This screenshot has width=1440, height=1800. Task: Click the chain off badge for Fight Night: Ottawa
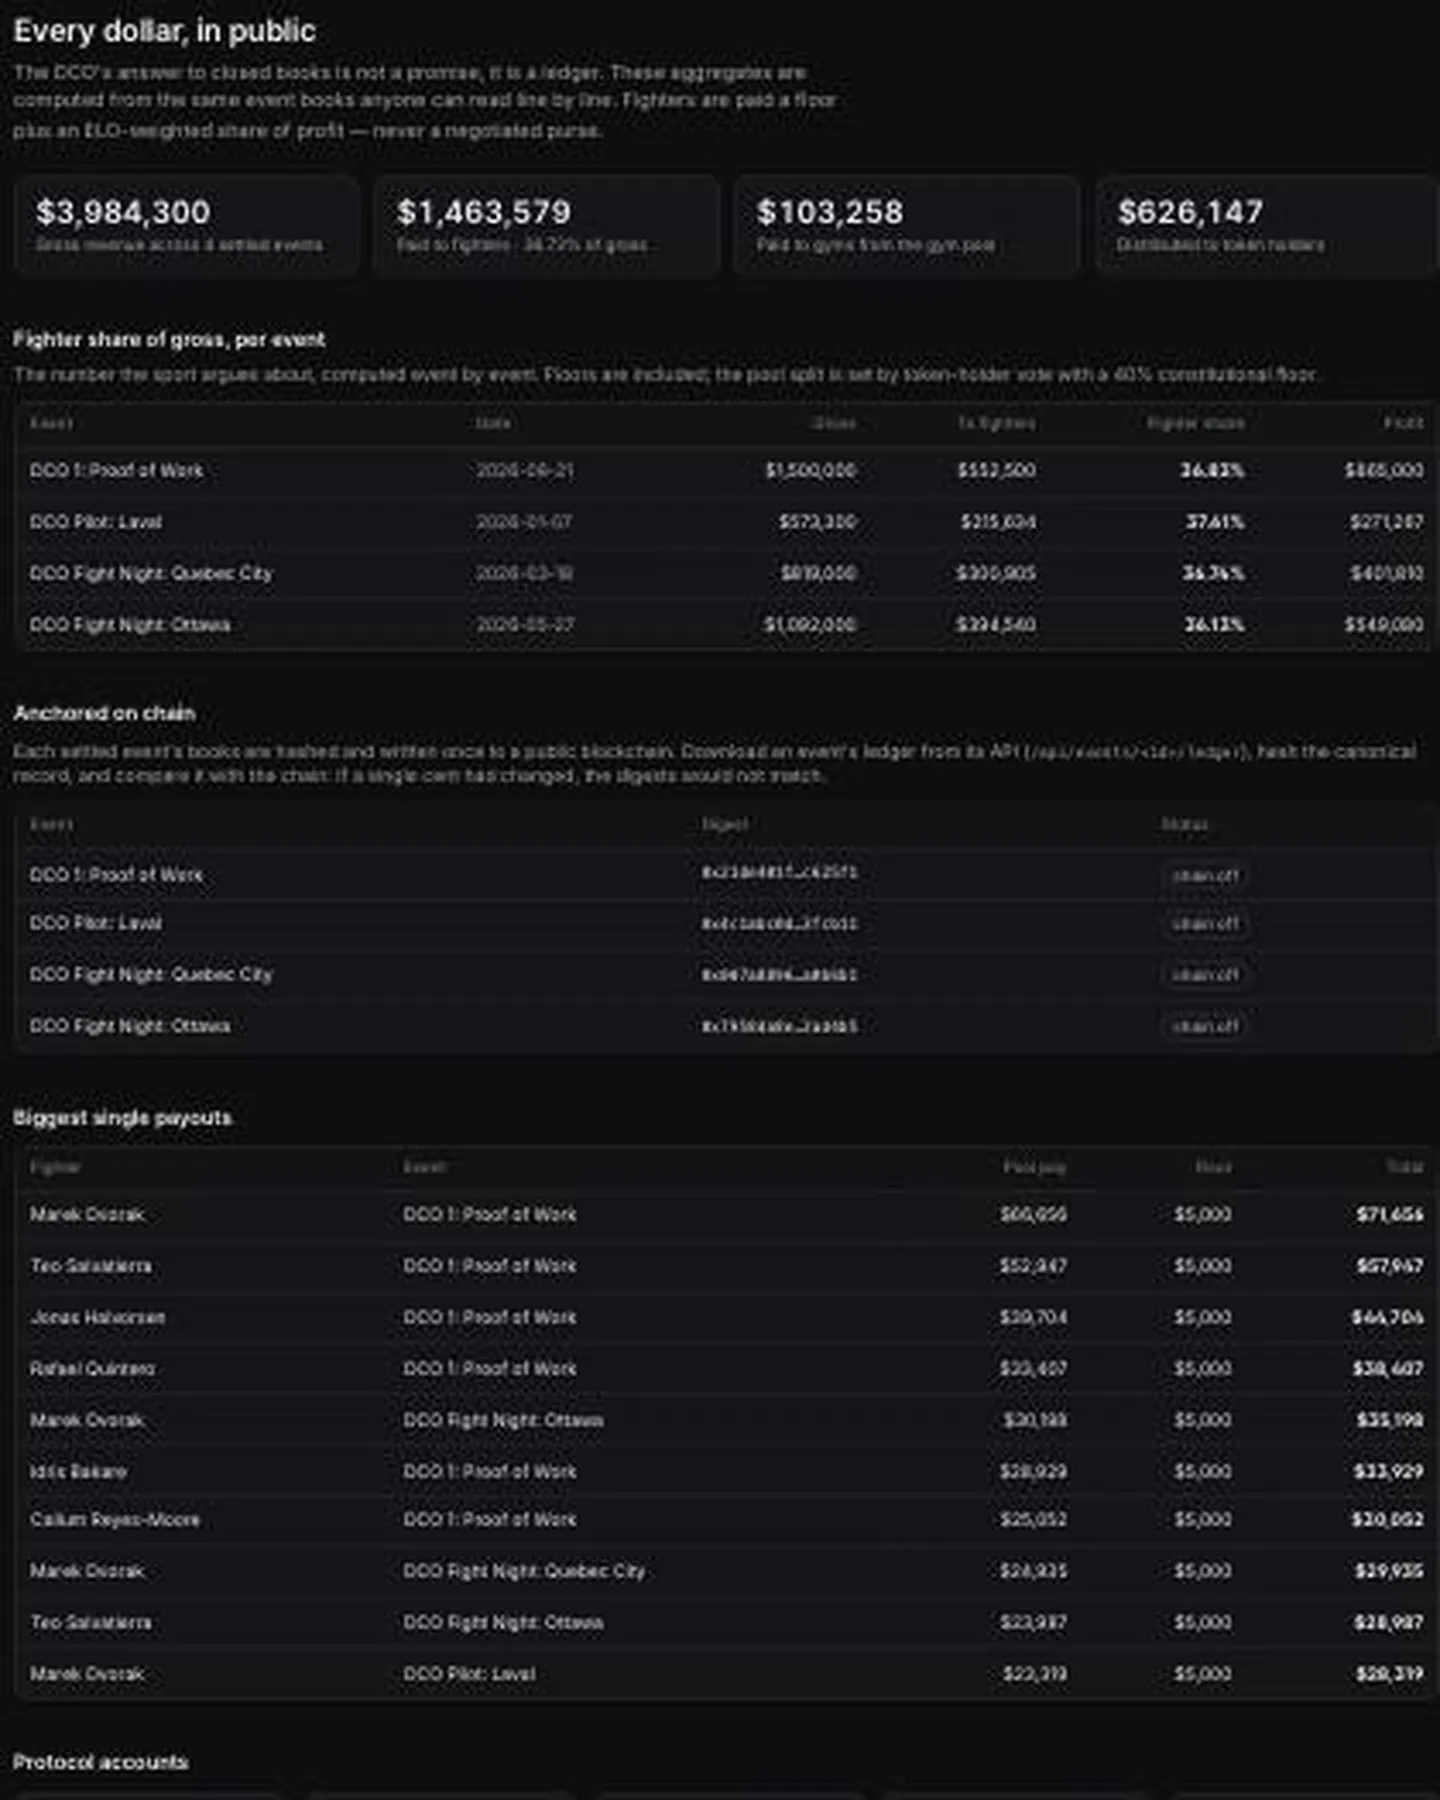(1205, 1026)
